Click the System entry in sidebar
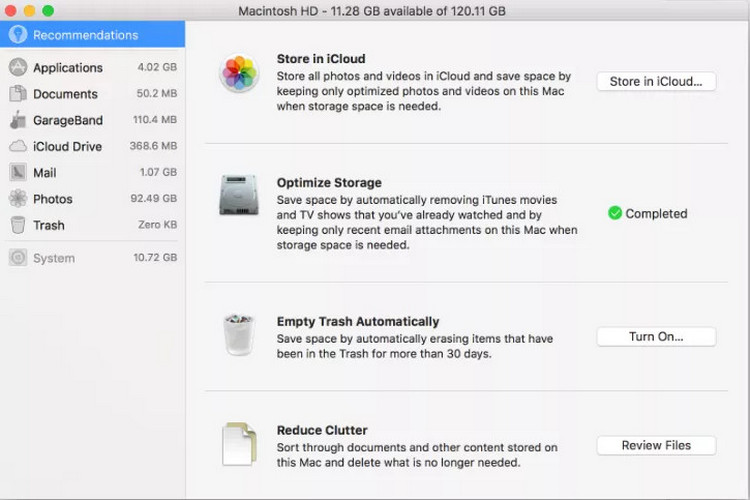This screenshot has width=750, height=500. click(53, 258)
